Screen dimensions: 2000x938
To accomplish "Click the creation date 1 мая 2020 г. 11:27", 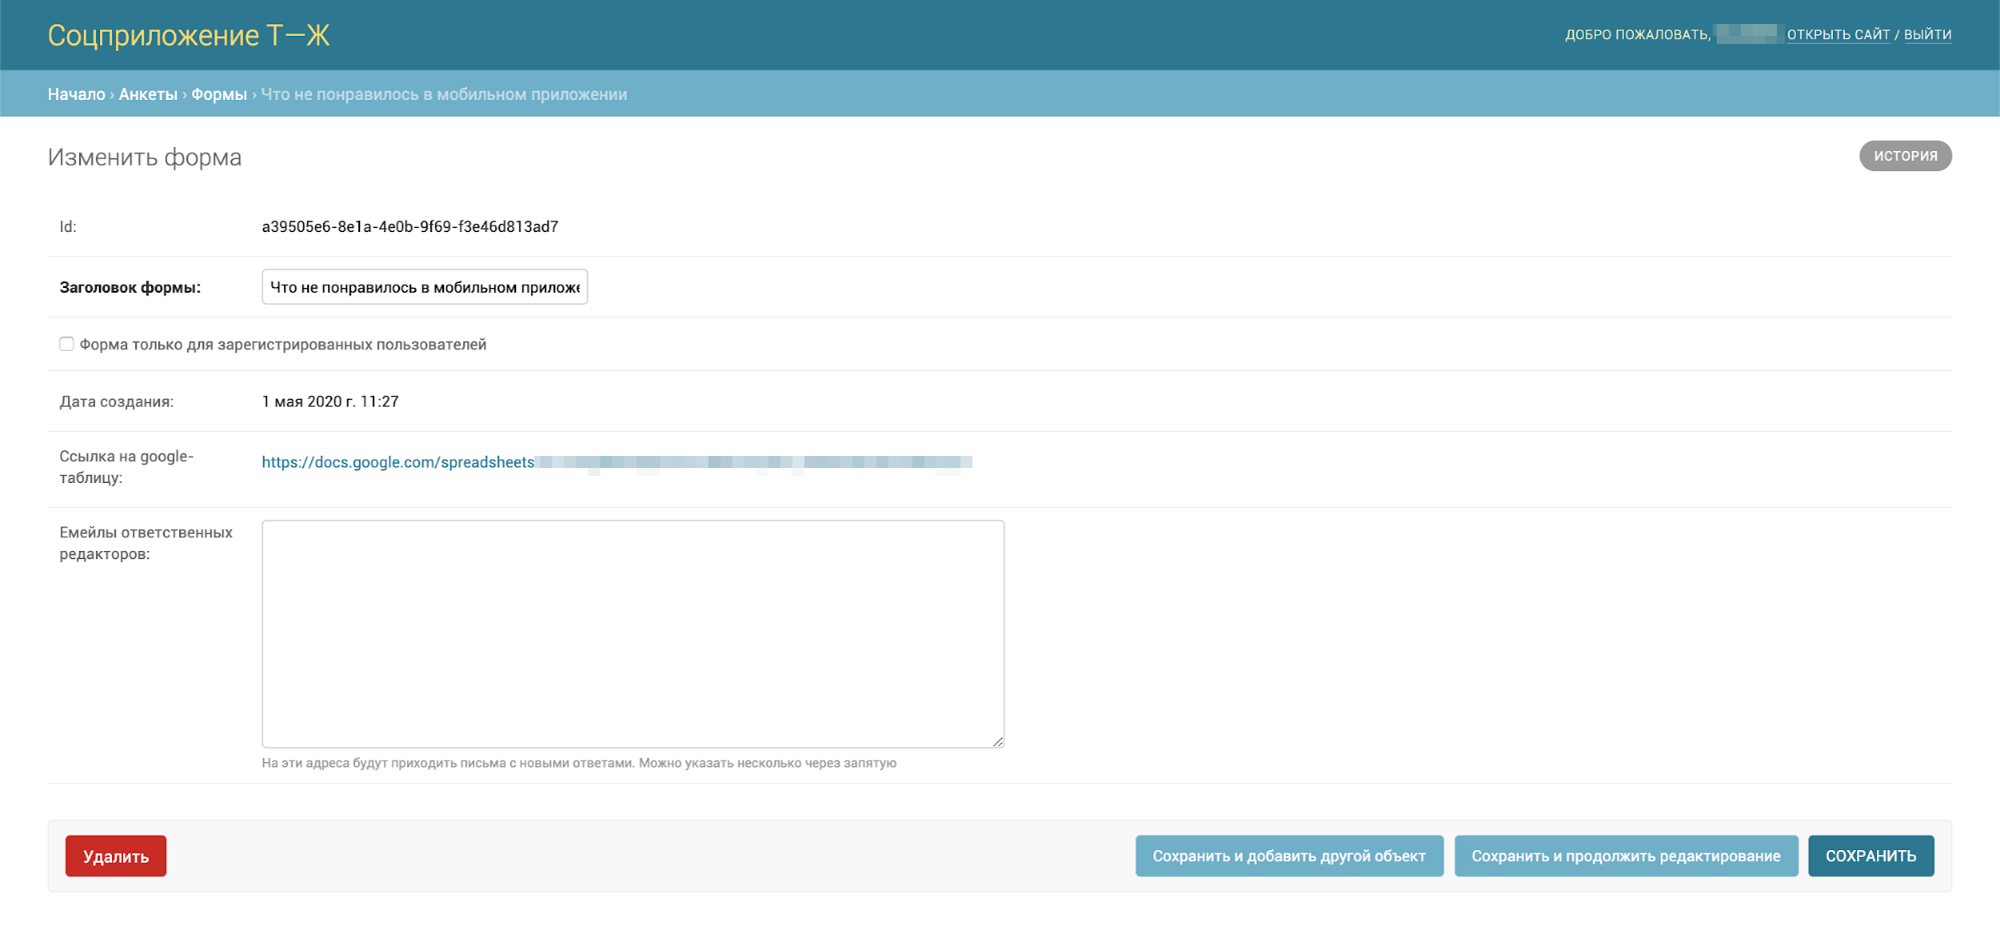I will [x=330, y=401].
